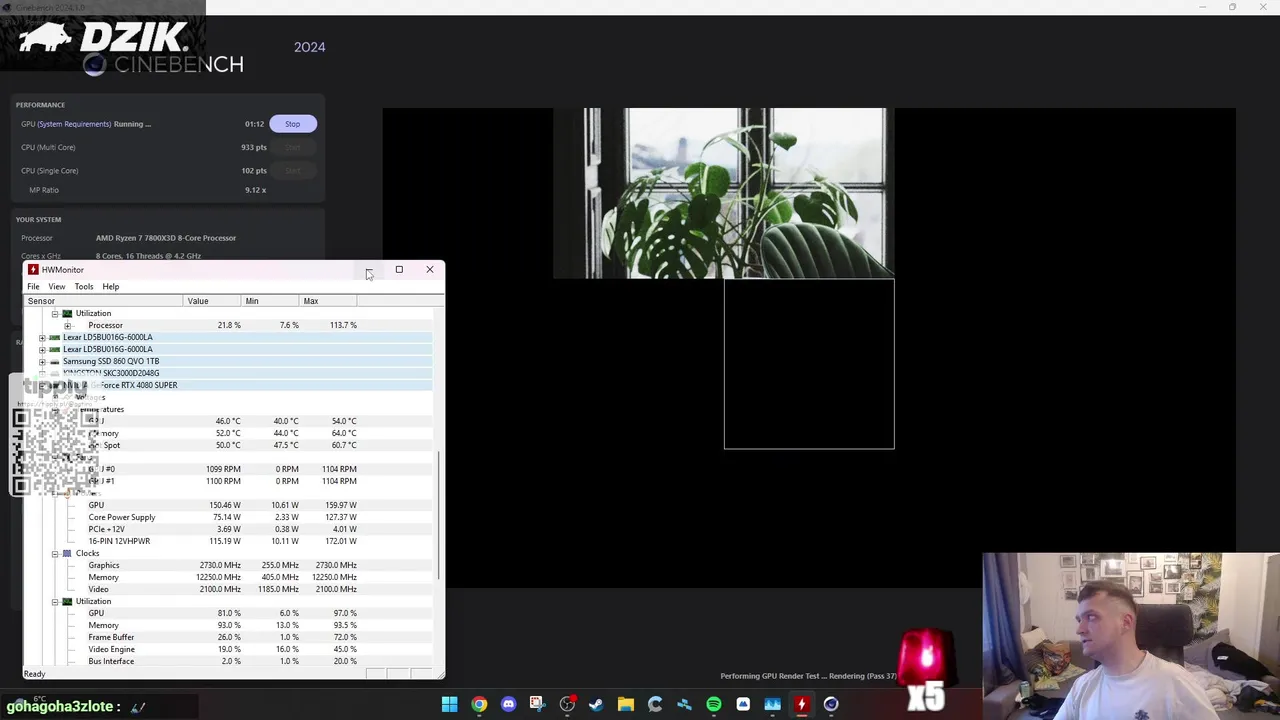Open the blue network-style app in the taskbar
This screenshot has width=1280, height=720.
684,704
